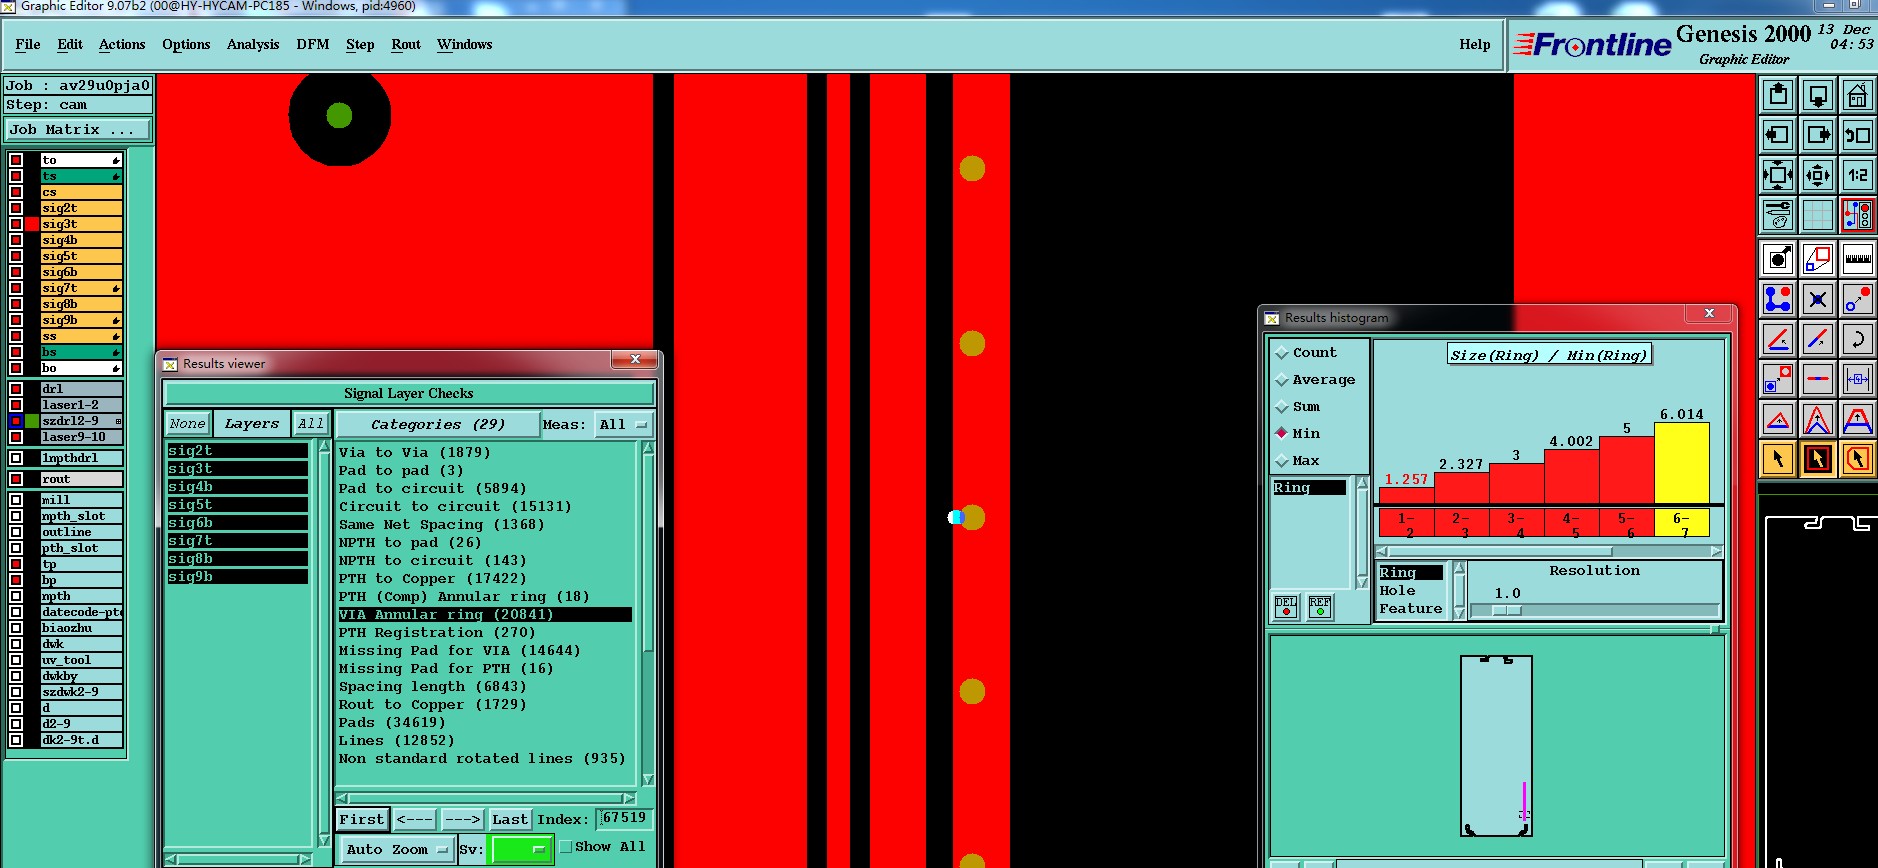Choose the black-background rectangle select pointer

click(x=1818, y=459)
